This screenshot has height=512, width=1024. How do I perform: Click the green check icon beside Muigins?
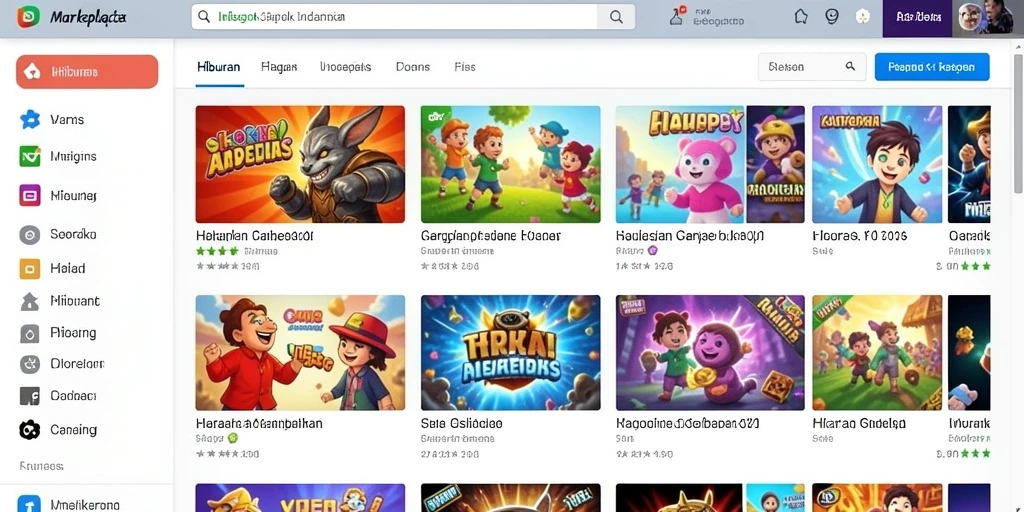click(x=29, y=157)
